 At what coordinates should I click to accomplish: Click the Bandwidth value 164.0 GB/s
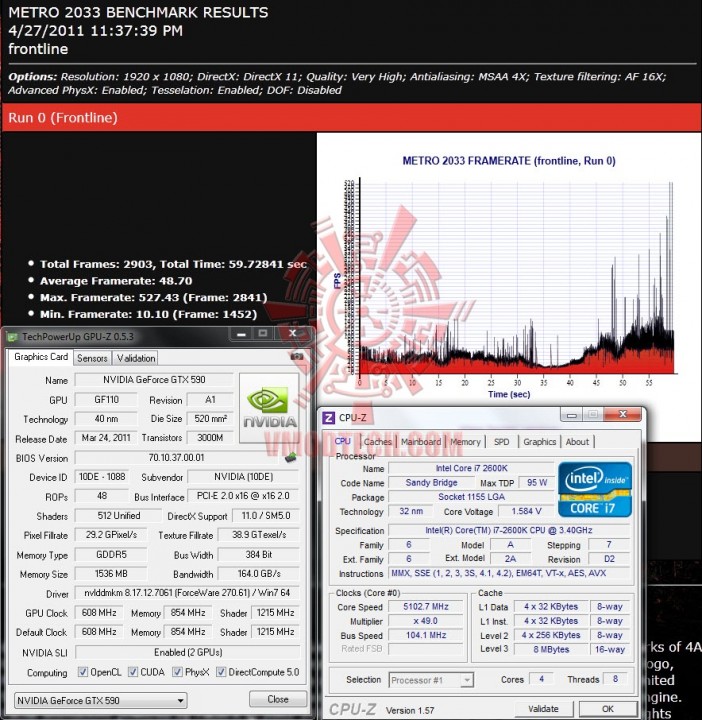click(258, 574)
